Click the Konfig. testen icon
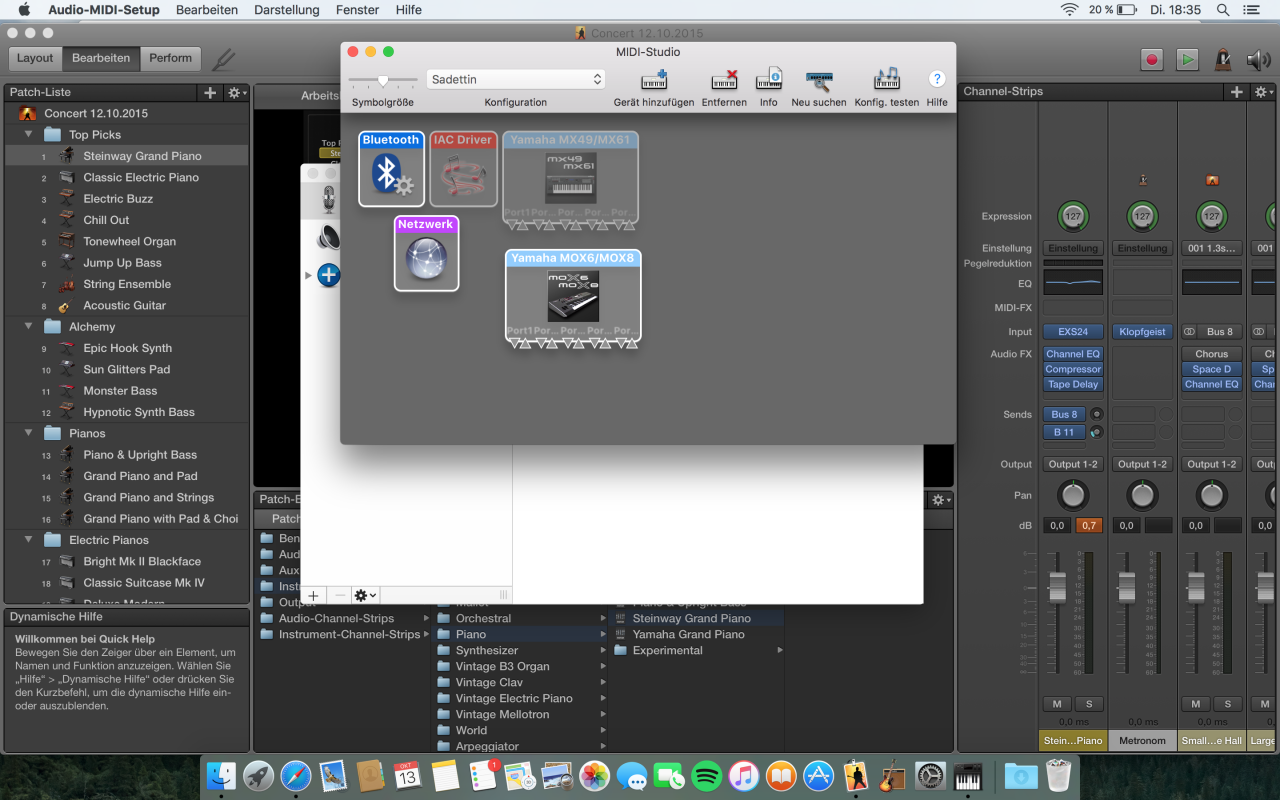This screenshot has height=800, width=1280. (886, 80)
